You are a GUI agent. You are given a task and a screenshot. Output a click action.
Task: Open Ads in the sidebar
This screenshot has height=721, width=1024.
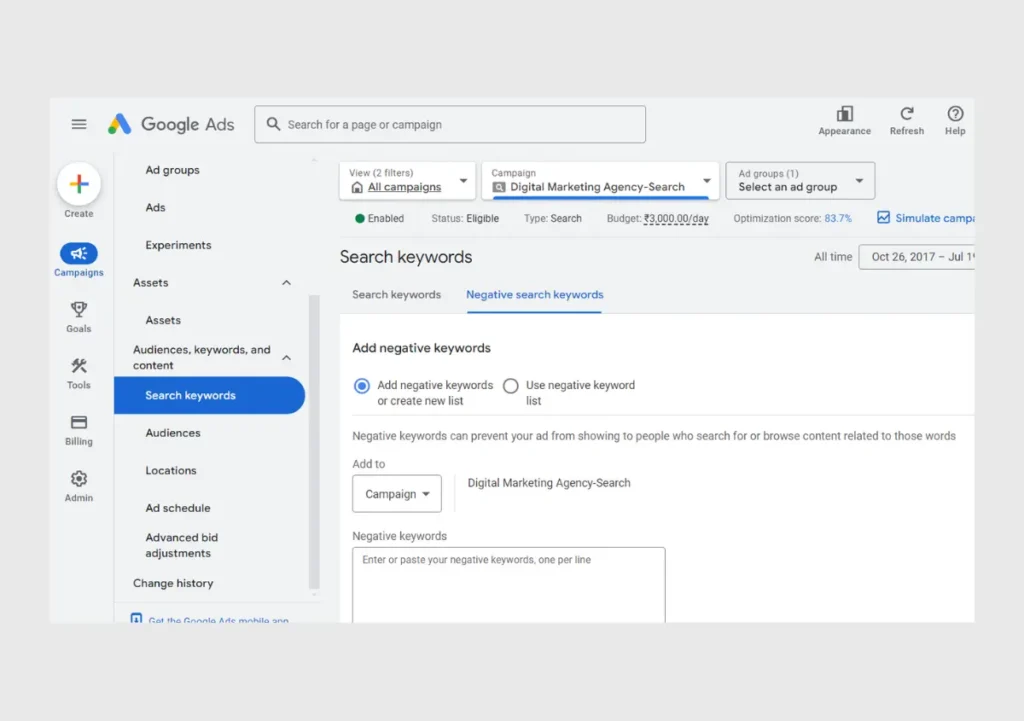pyautogui.click(x=155, y=208)
